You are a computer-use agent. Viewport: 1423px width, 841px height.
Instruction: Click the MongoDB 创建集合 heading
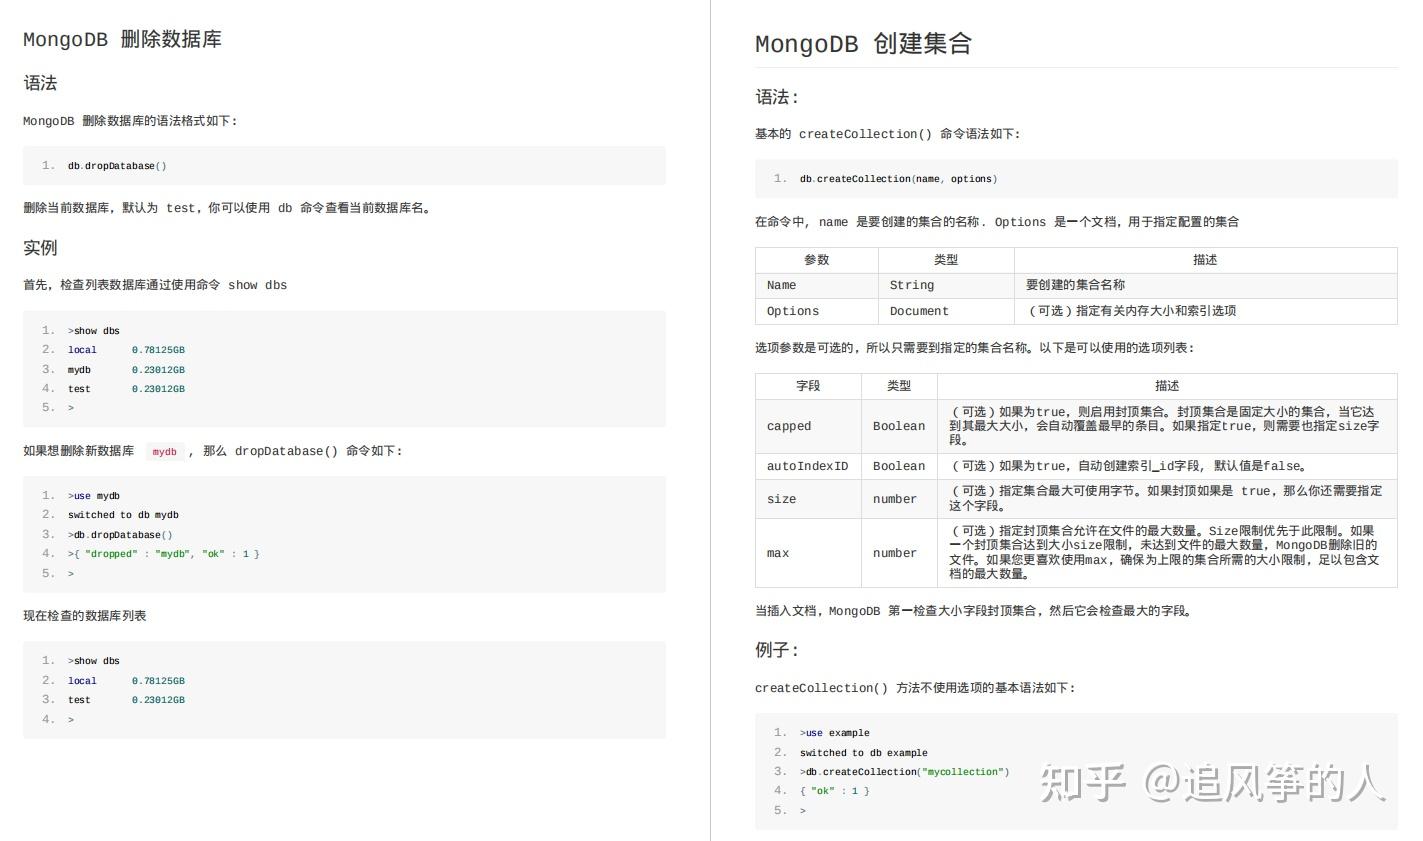pyautogui.click(x=863, y=43)
